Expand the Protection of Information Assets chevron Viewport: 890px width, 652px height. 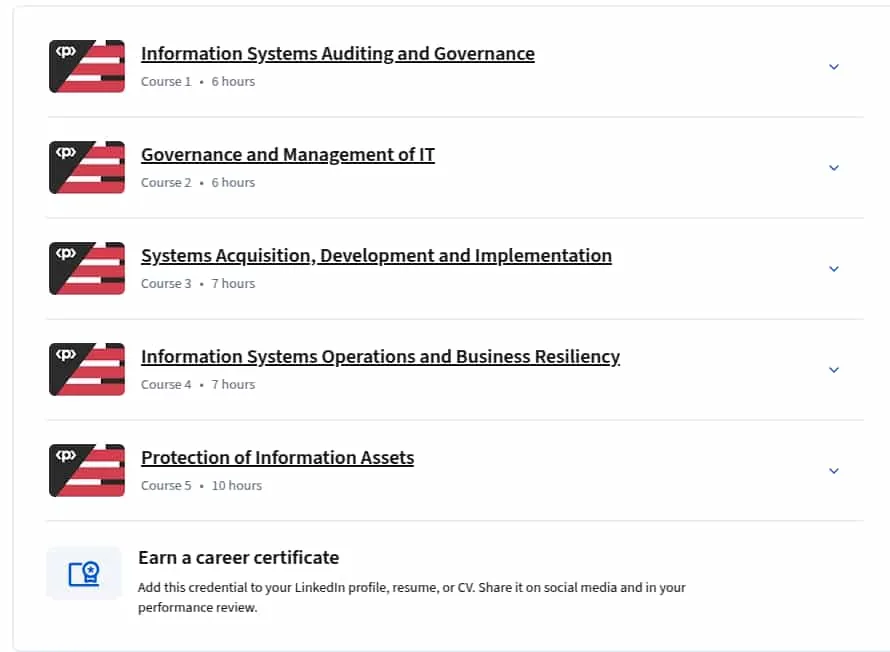point(834,471)
